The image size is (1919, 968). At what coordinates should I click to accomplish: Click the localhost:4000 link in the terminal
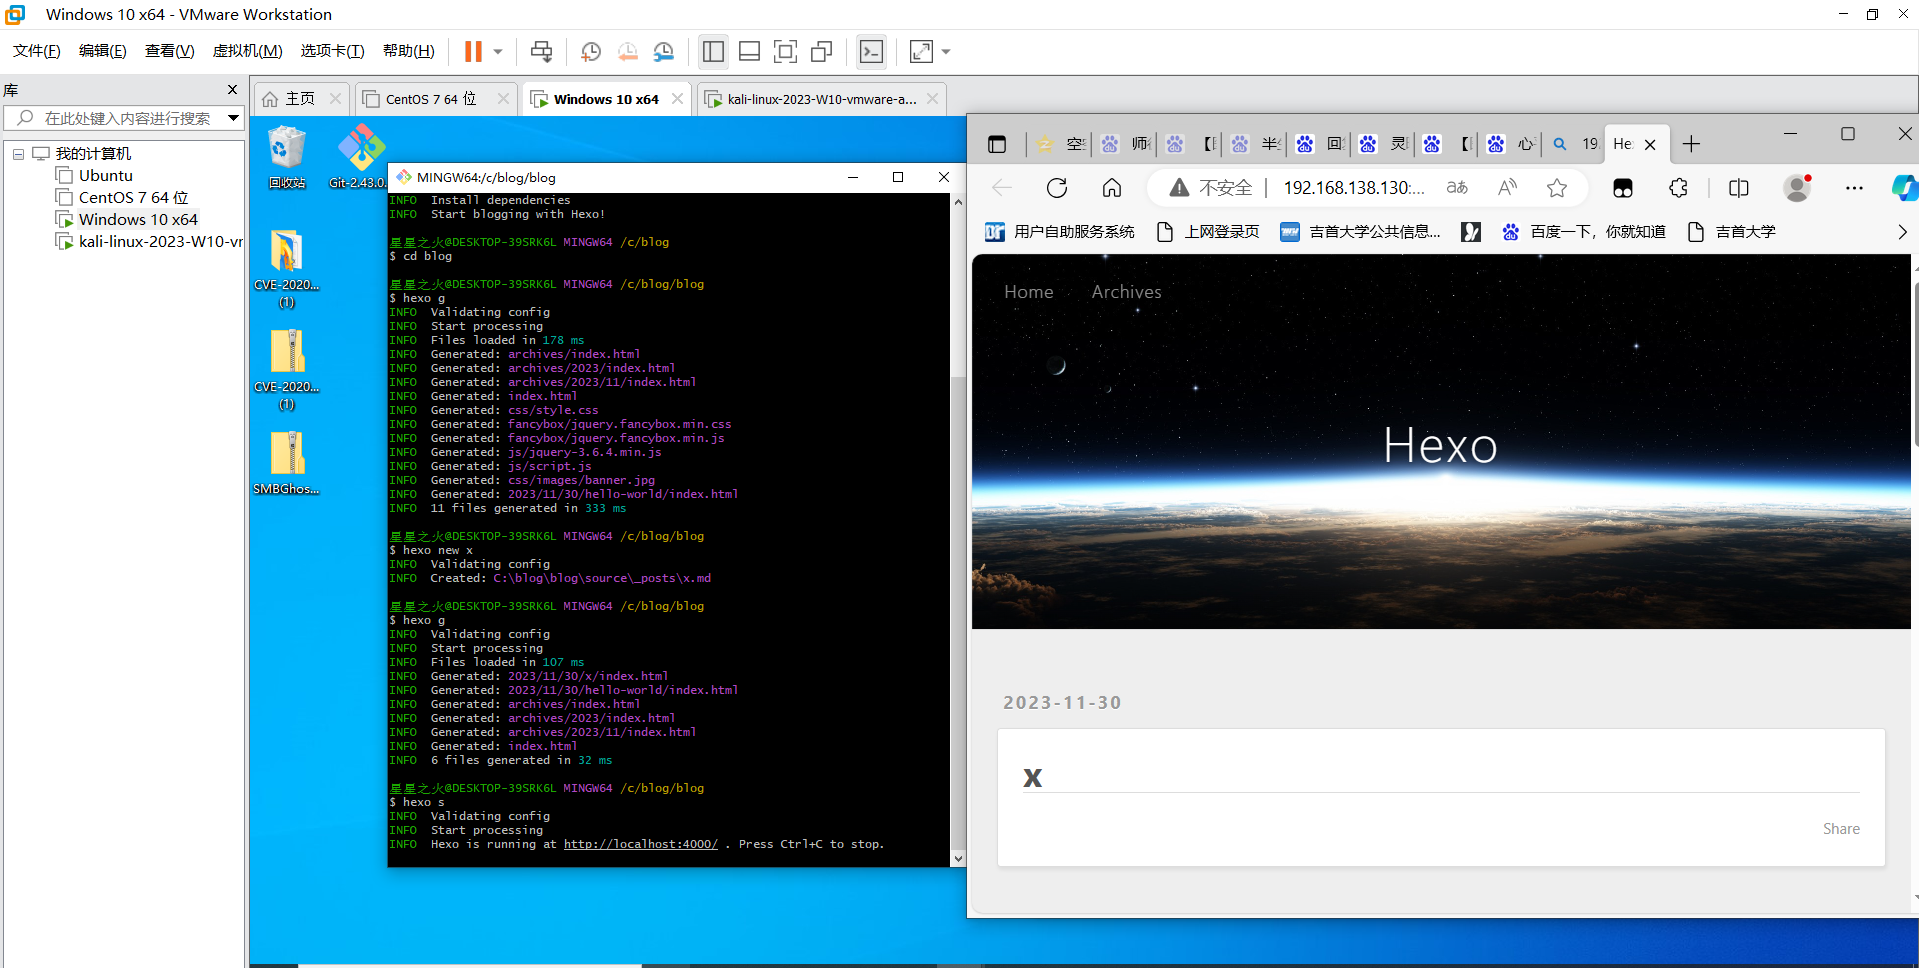(x=641, y=844)
